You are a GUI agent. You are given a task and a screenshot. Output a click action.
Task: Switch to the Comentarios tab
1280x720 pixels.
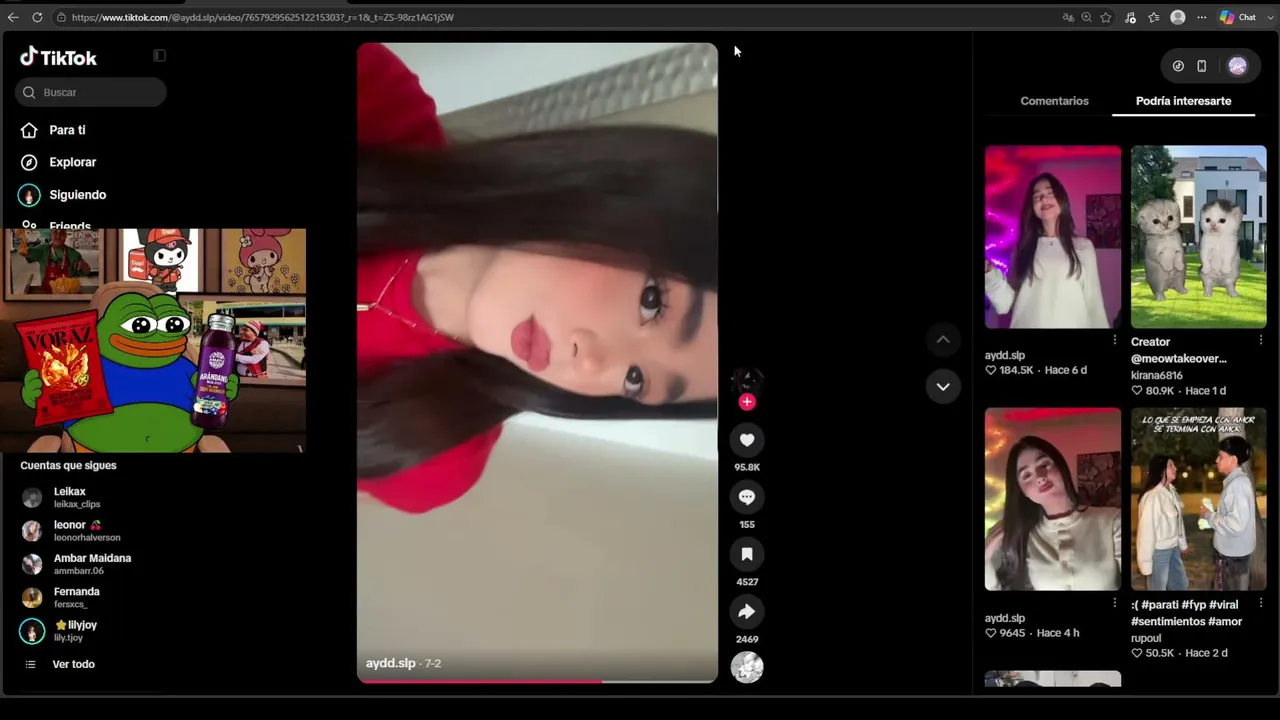point(1054,101)
